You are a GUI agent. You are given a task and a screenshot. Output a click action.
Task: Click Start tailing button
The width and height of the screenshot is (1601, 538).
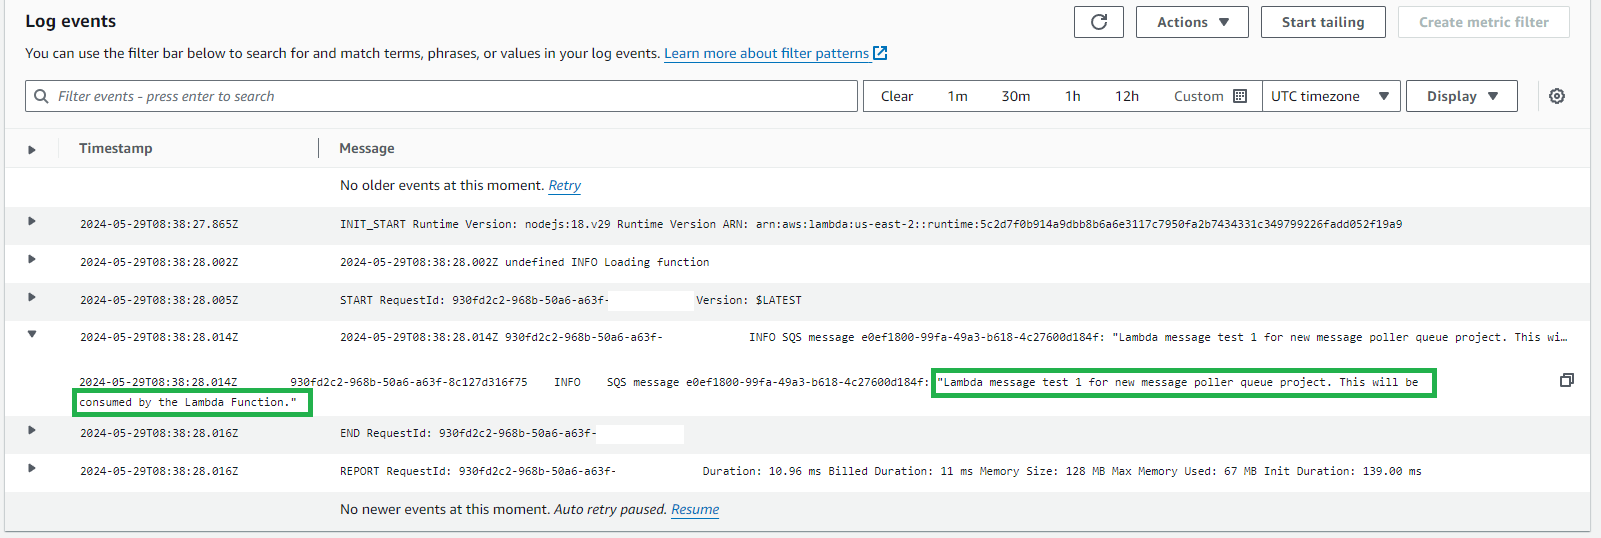pos(1322,22)
